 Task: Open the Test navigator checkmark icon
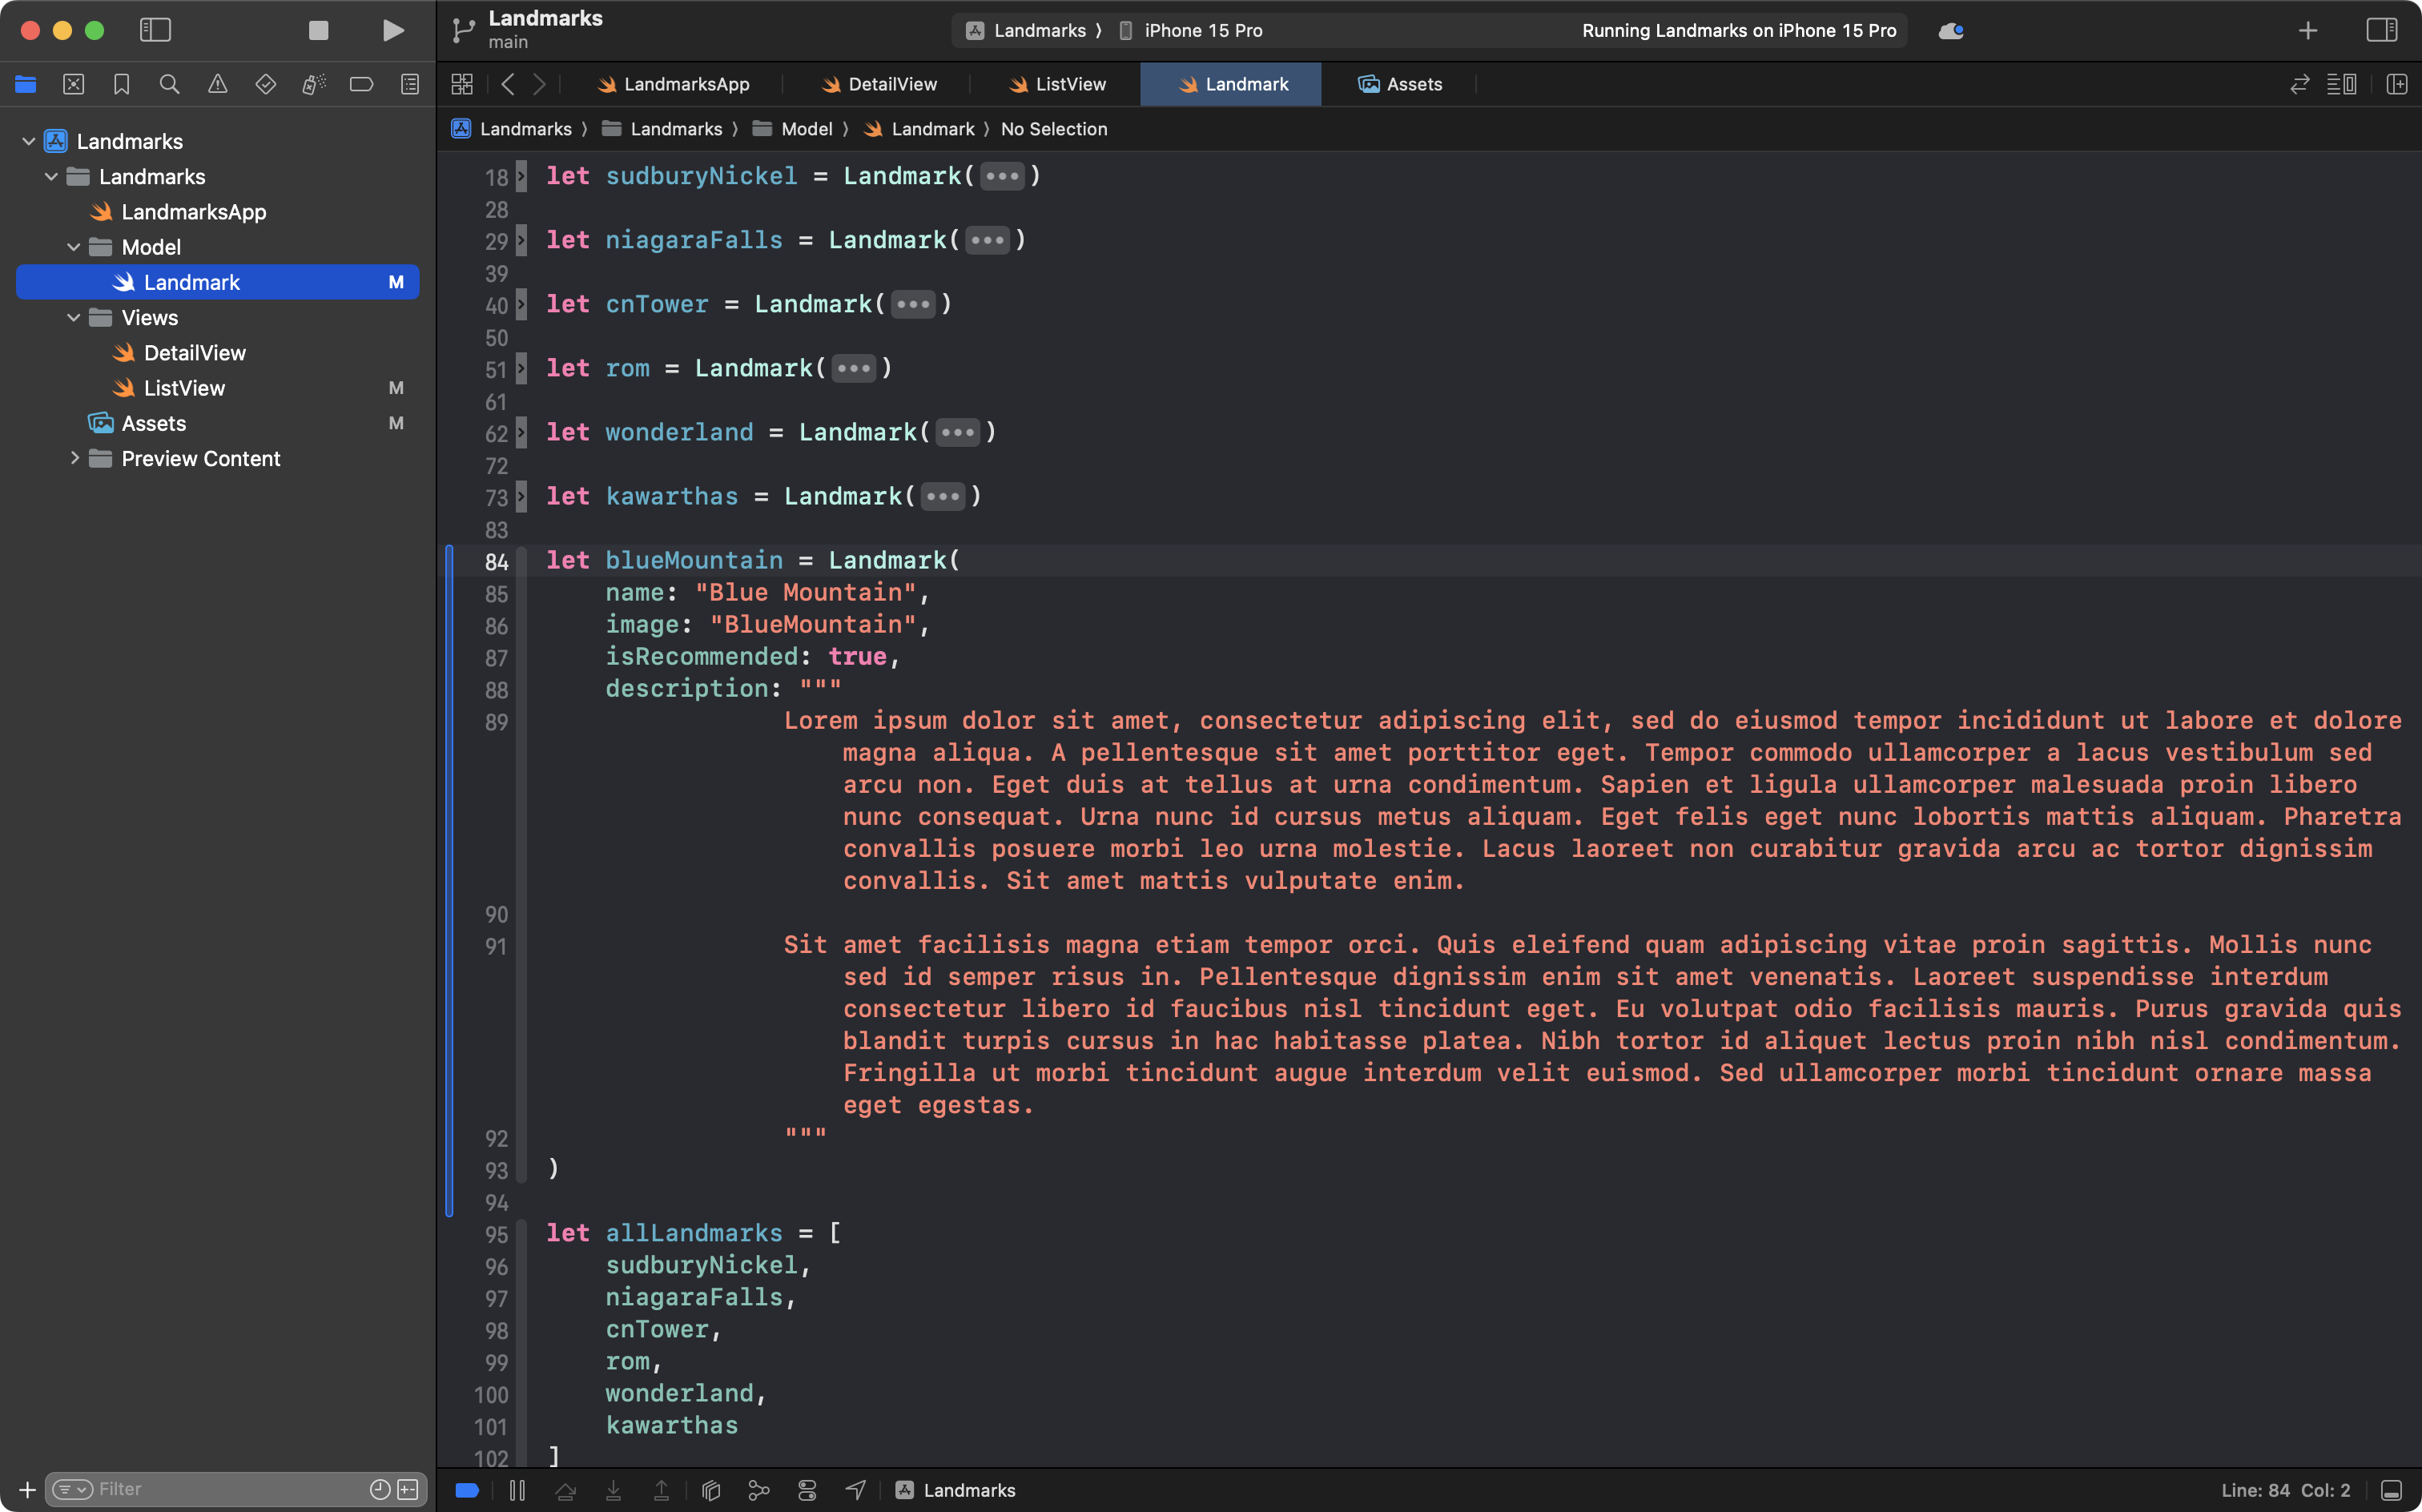266,84
